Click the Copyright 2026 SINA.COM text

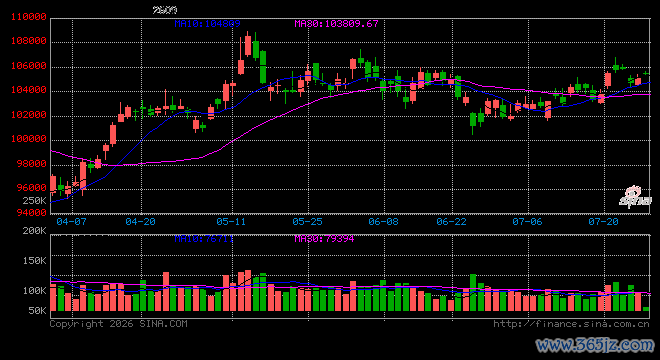[x=118, y=323]
